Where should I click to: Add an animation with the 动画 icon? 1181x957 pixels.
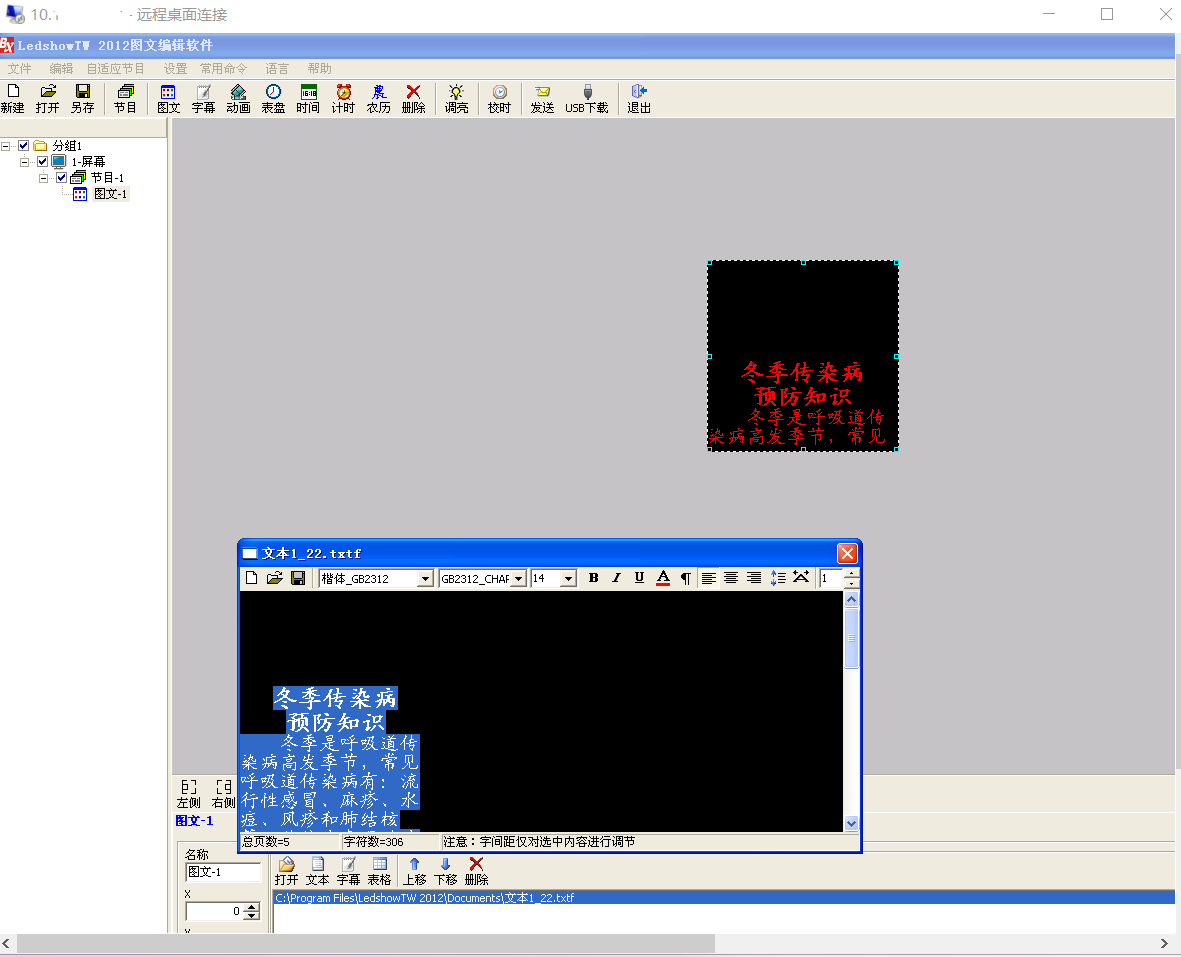coord(238,99)
